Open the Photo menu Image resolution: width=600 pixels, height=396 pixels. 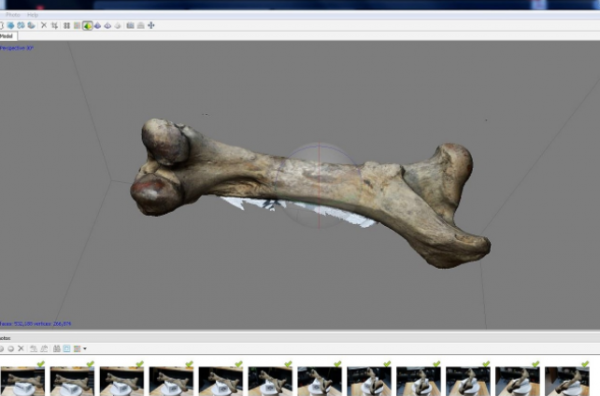[x=13, y=15]
